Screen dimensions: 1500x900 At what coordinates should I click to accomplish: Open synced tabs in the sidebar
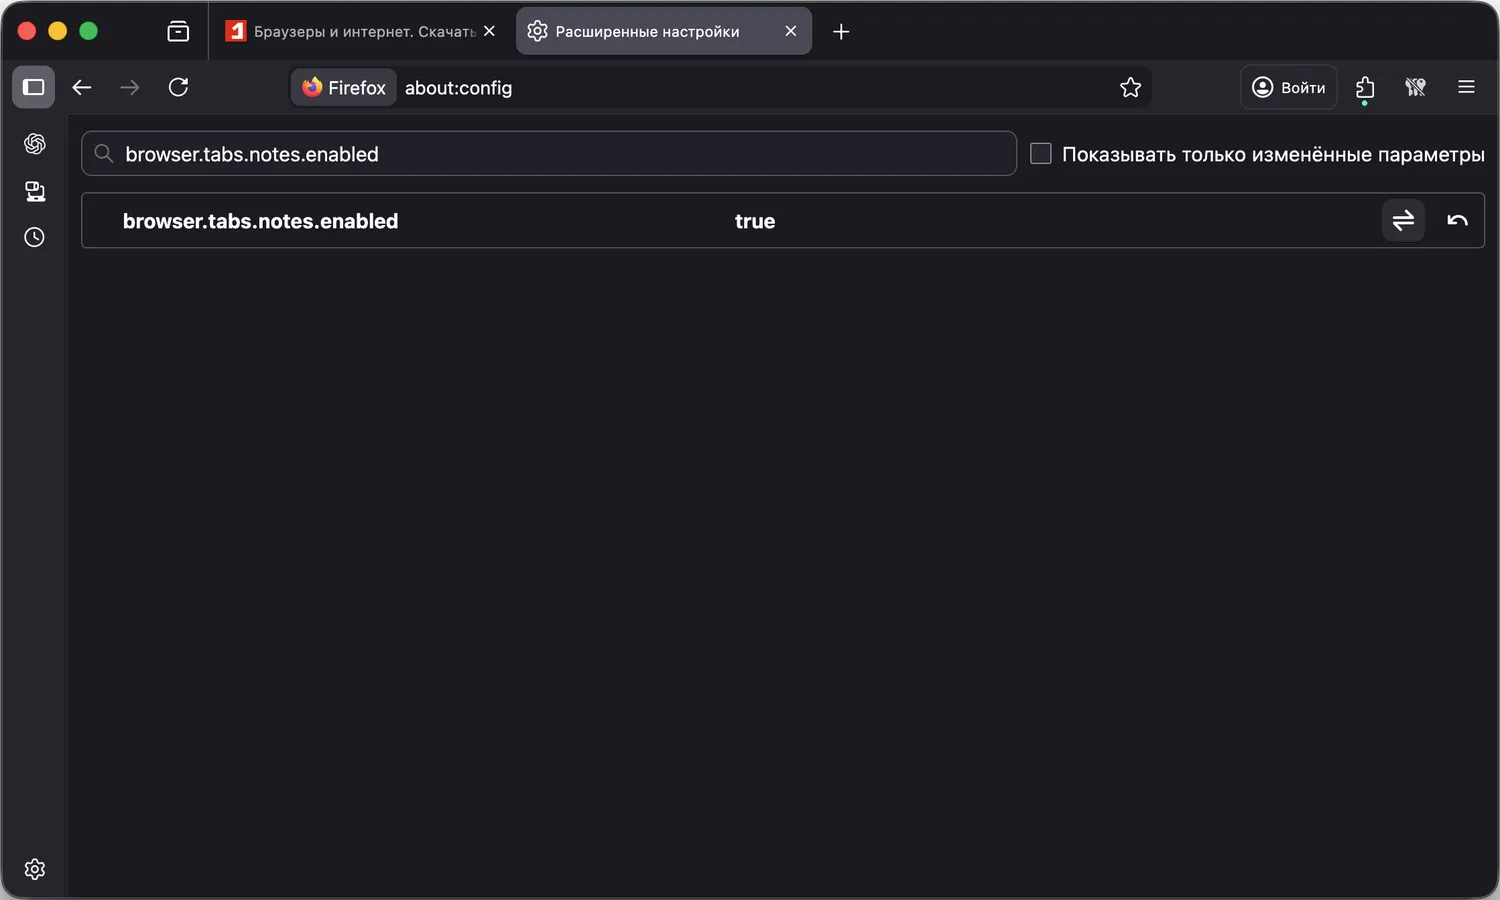coord(35,191)
